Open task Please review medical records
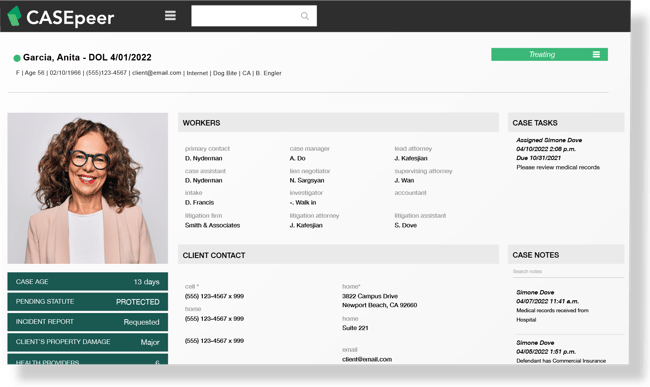The height and width of the screenshot is (387, 650). pyautogui.click(x=558, y=167)
